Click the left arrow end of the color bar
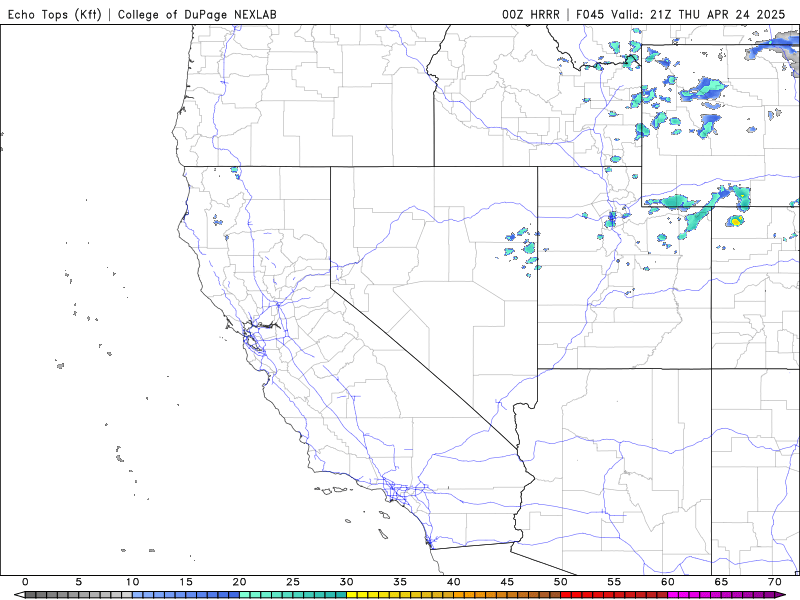800x600 pixels. click(20, 595)
